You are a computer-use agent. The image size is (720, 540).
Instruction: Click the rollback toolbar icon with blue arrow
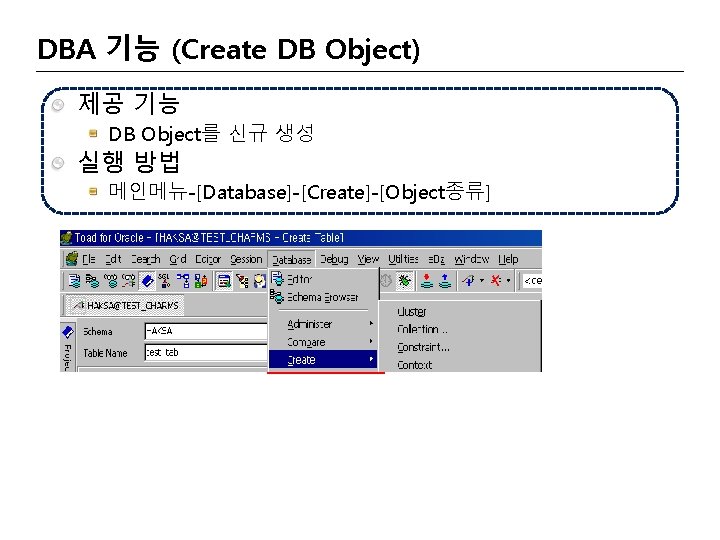click(x=445, y=281)
